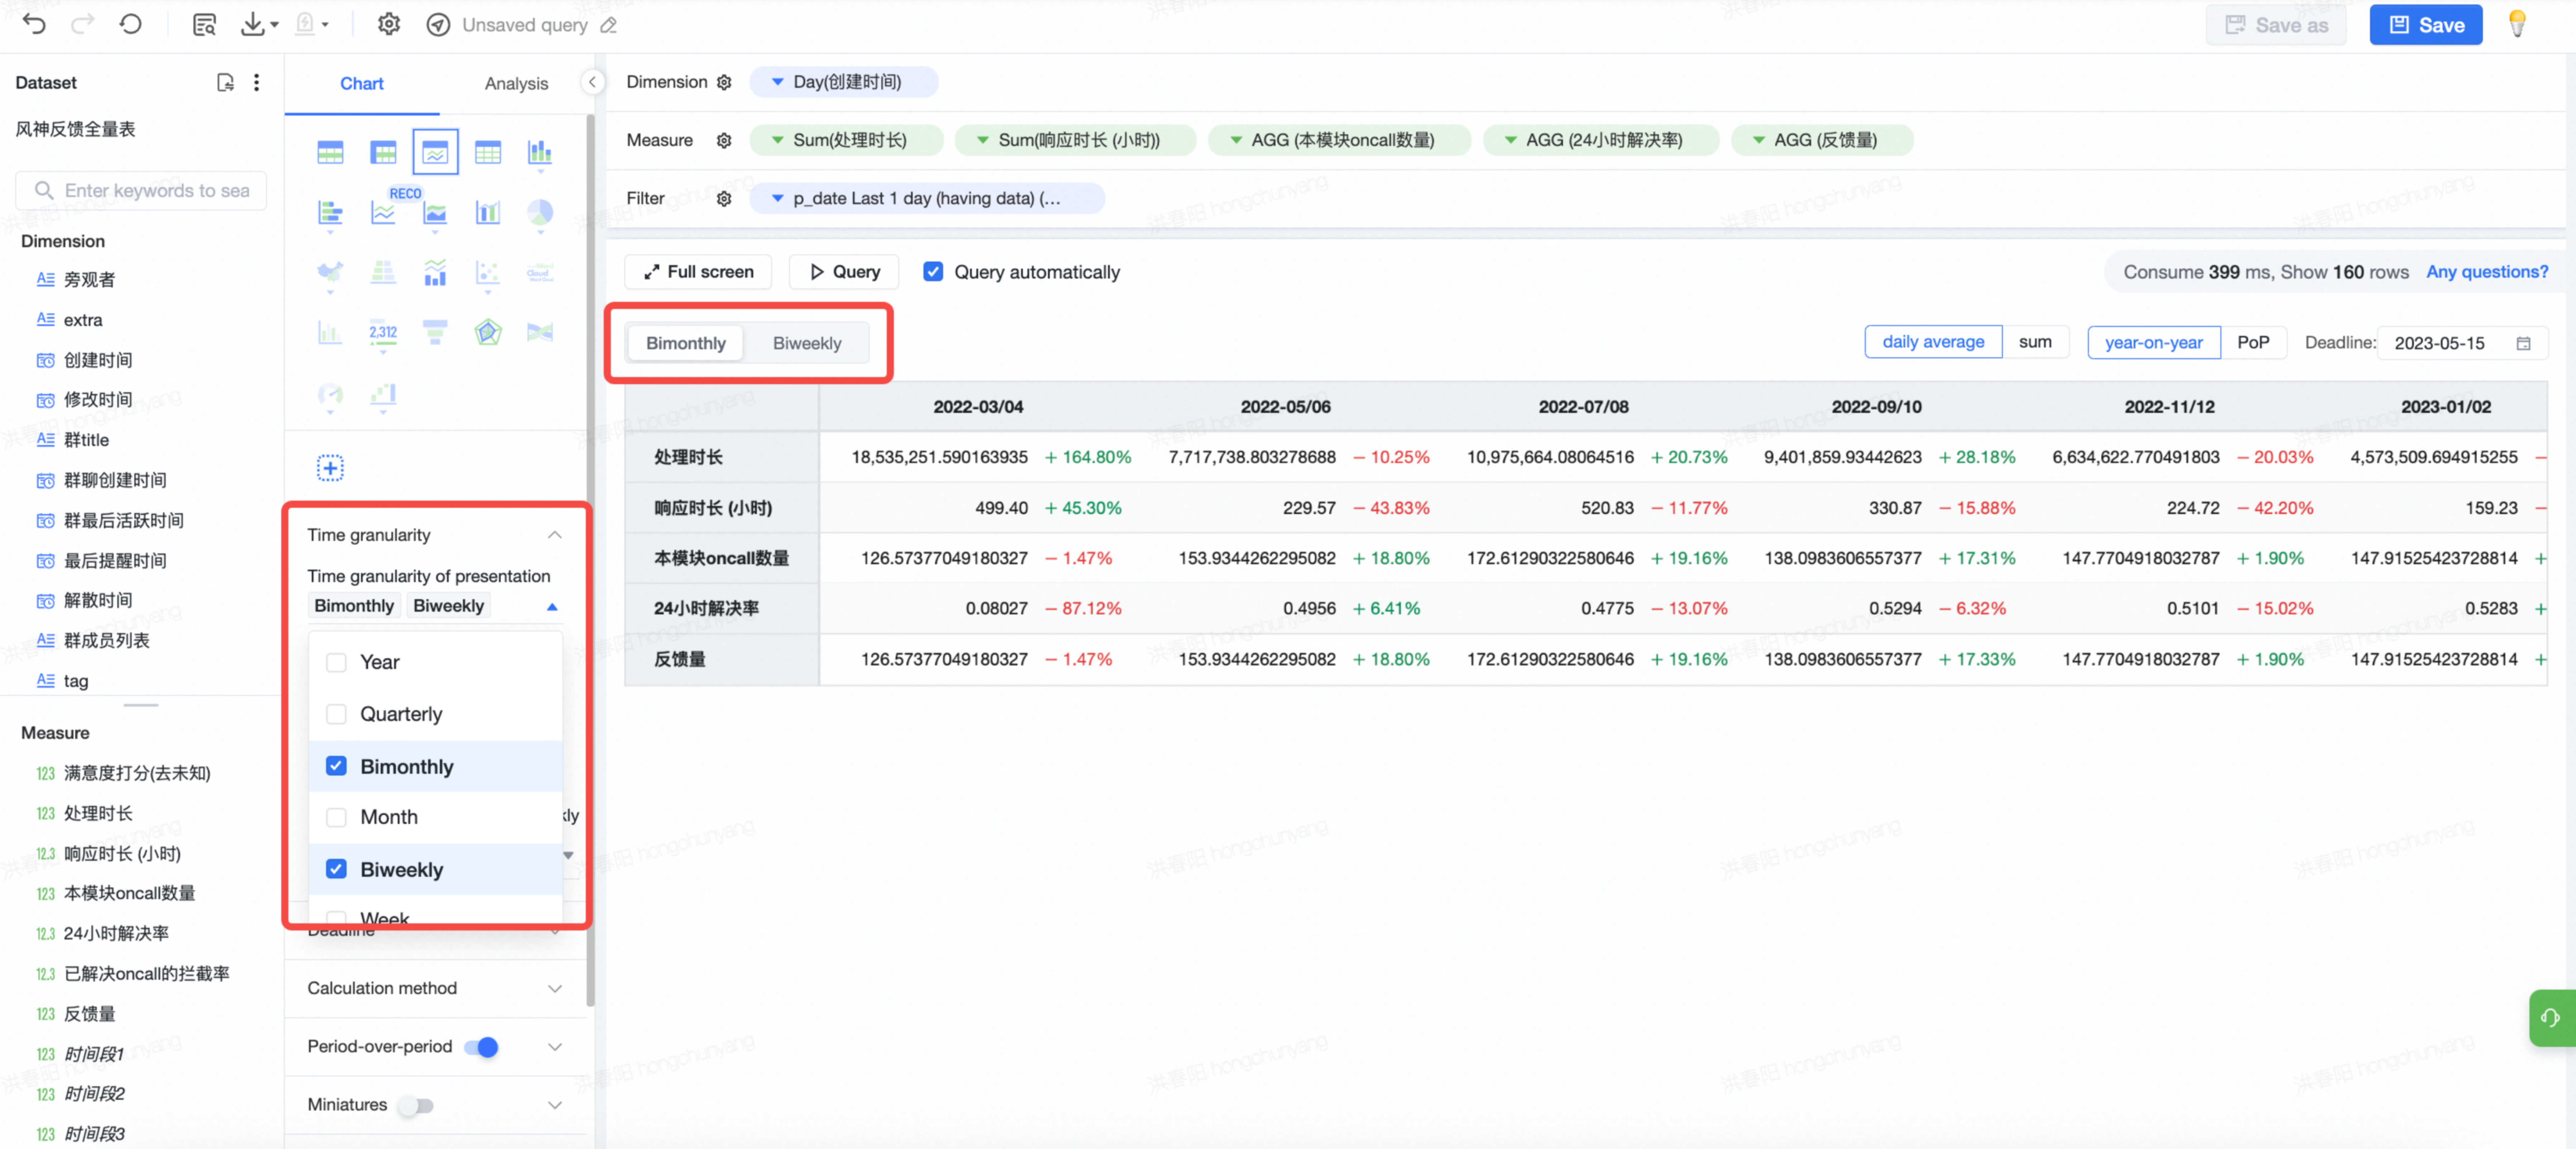This screenshot has height=1149, width=2576.
Task: Click the lightbulb tips icon
Action: point(2517,24)
